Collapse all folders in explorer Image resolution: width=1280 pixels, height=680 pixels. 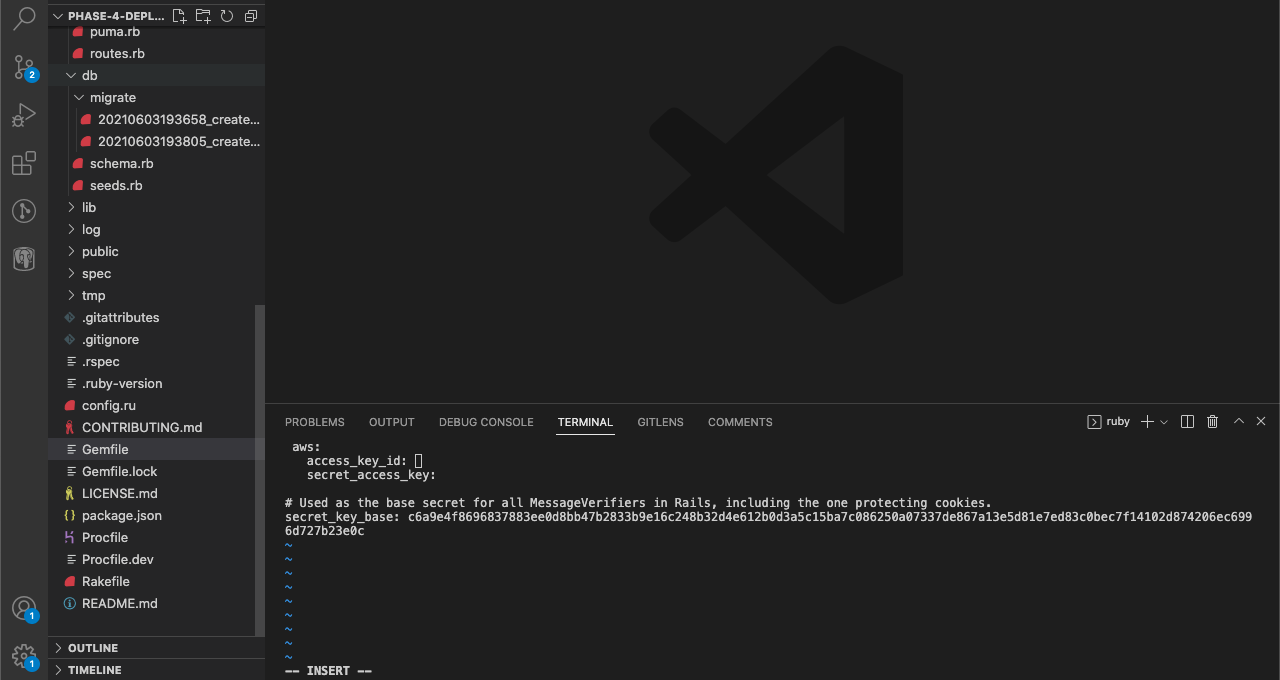(x=251, y=16)
